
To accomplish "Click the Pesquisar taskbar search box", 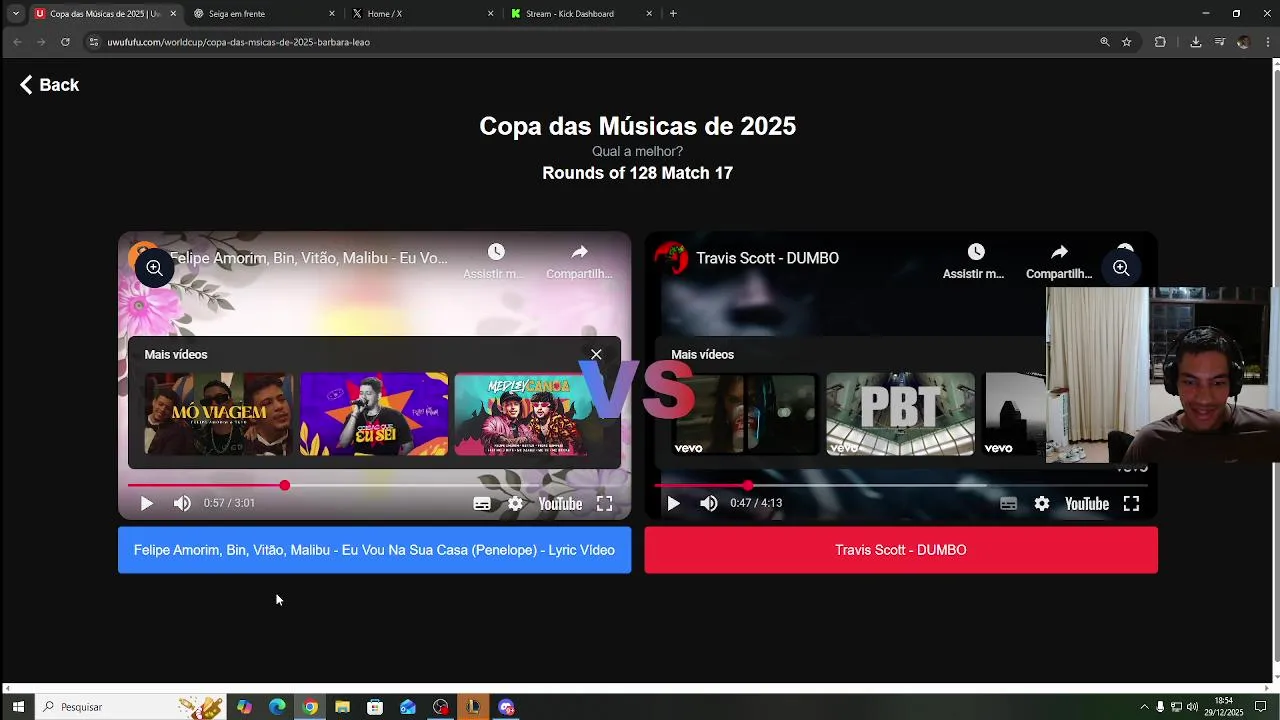I will click(x=130, y=707).
